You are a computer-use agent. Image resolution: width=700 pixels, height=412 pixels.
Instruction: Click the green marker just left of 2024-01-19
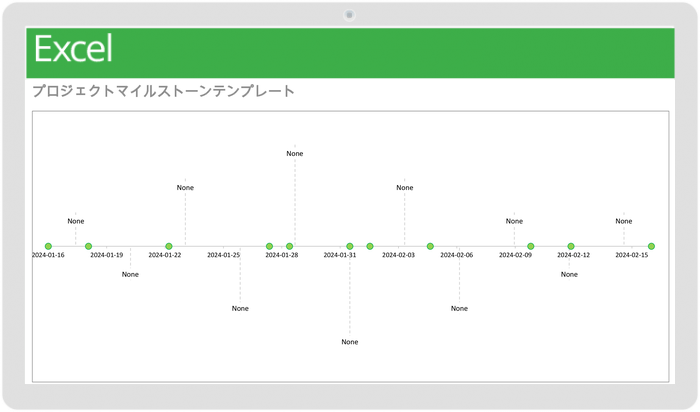pyautogui.click(x=88, y=246)
